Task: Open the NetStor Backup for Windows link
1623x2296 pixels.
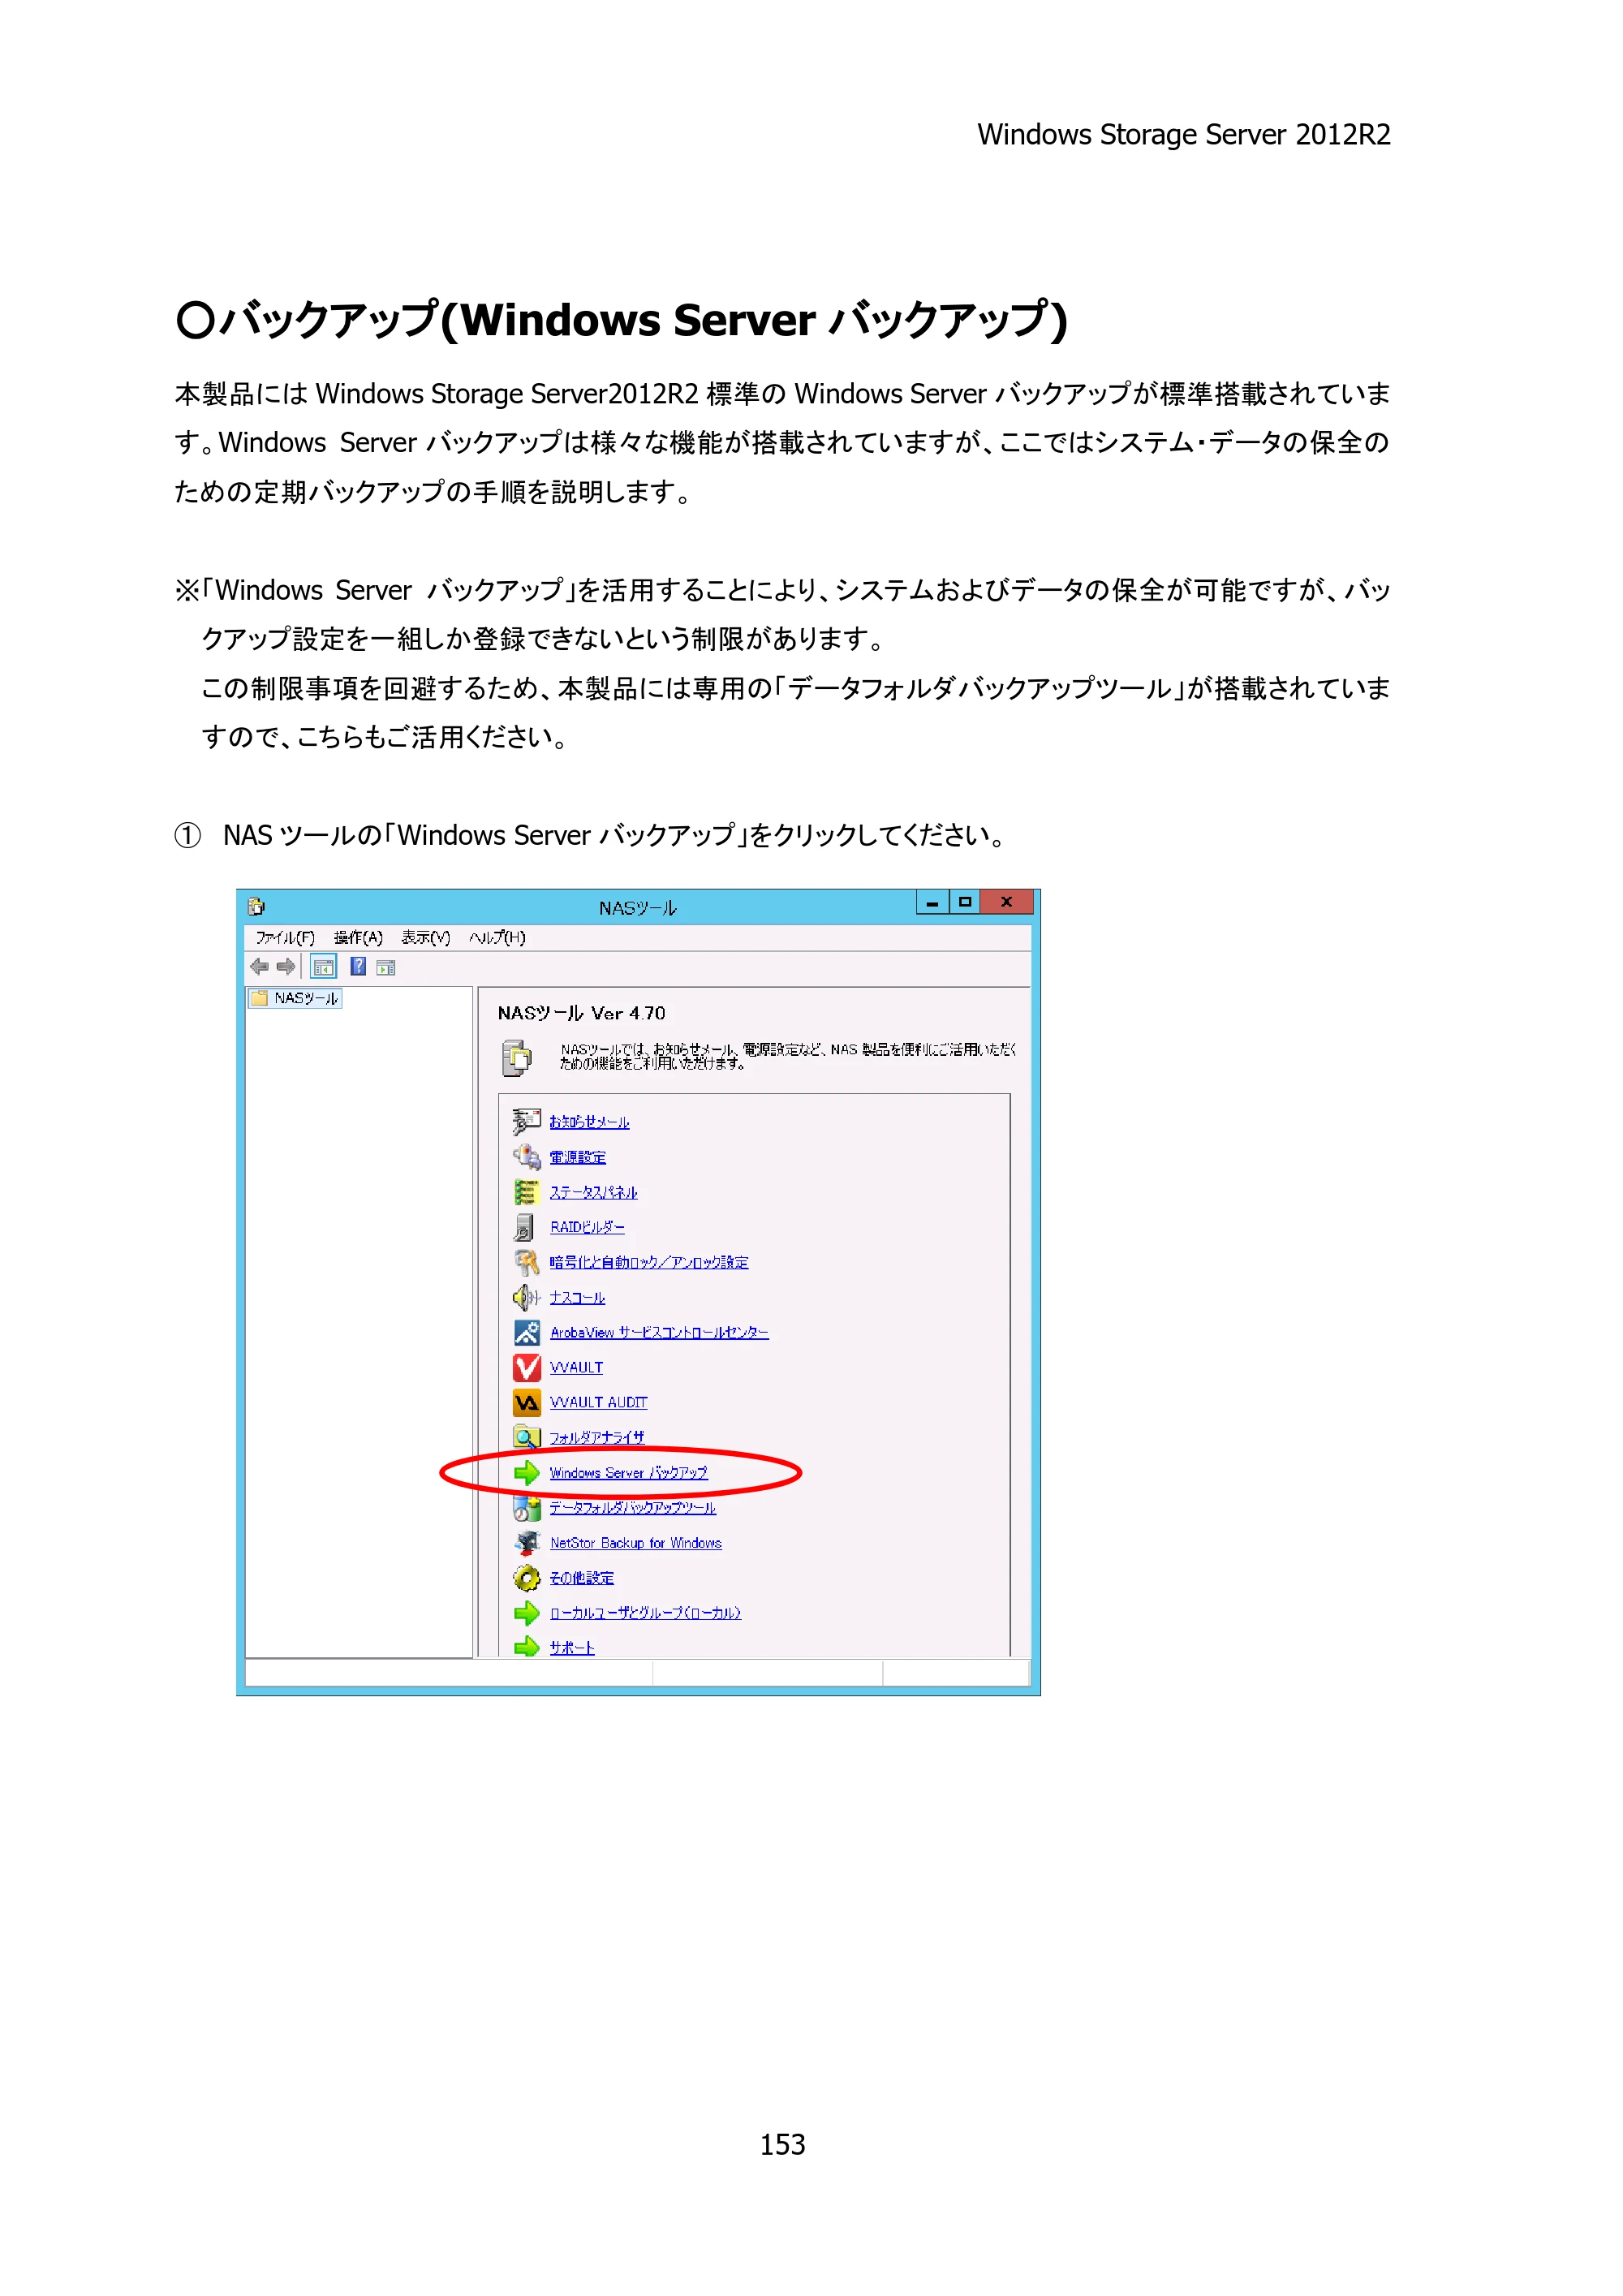Action: point(635,1543)
